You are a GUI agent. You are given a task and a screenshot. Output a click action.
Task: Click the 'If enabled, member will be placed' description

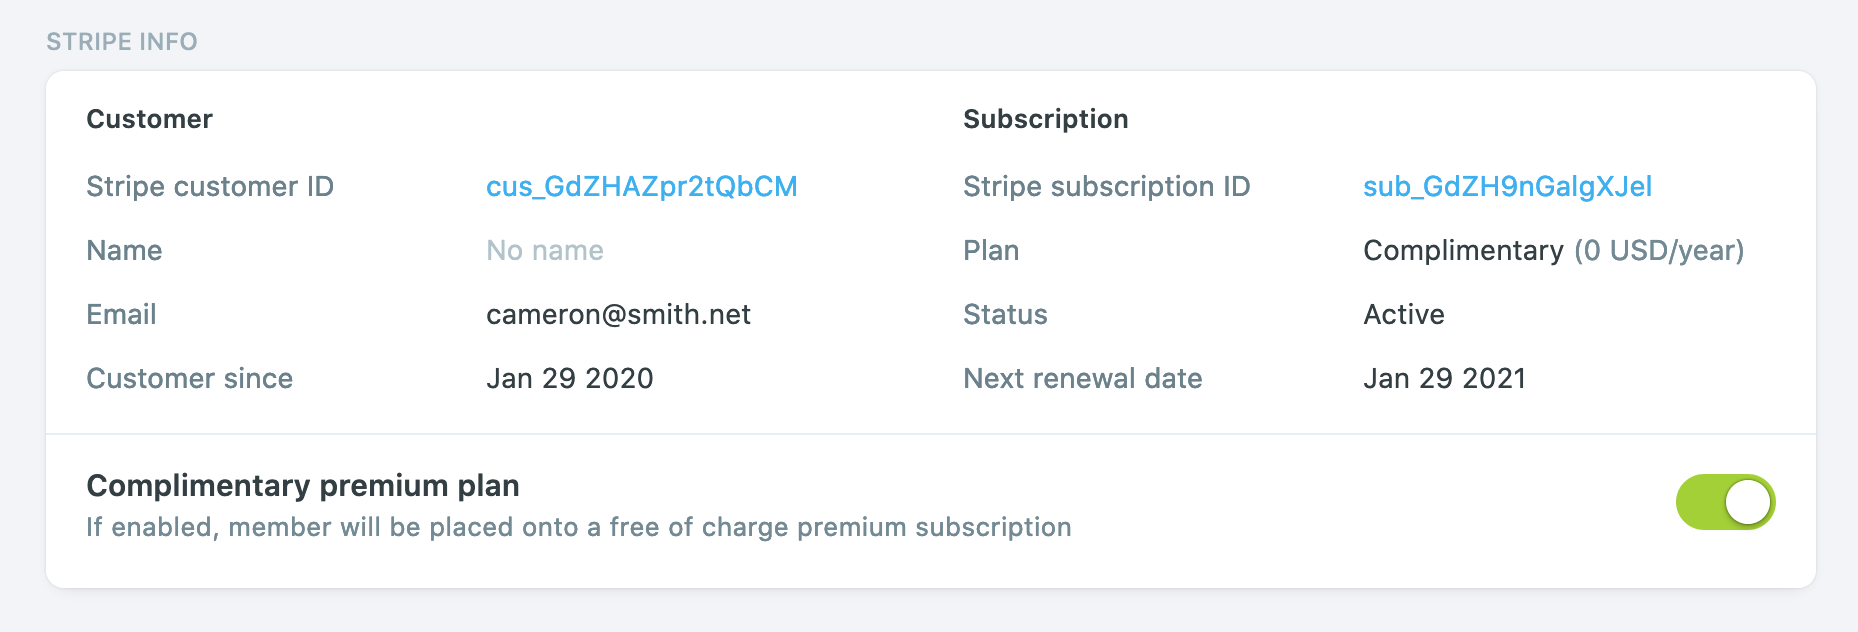[x=578, y=527]
